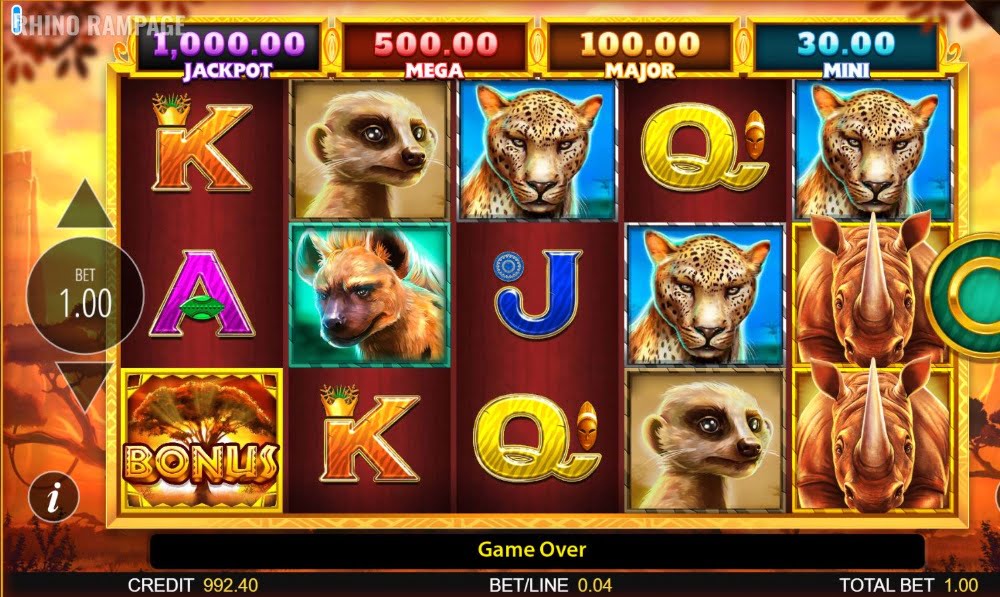Click the Bet 1.00 circle display

point(85,295)
